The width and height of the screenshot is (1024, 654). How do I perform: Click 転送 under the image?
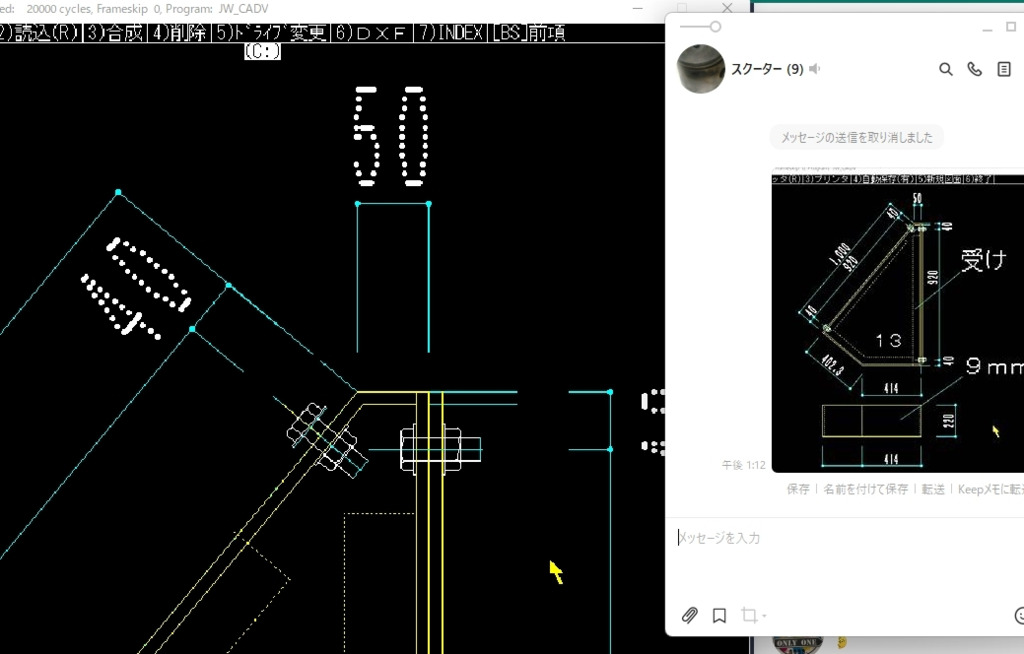coord(933,489)
